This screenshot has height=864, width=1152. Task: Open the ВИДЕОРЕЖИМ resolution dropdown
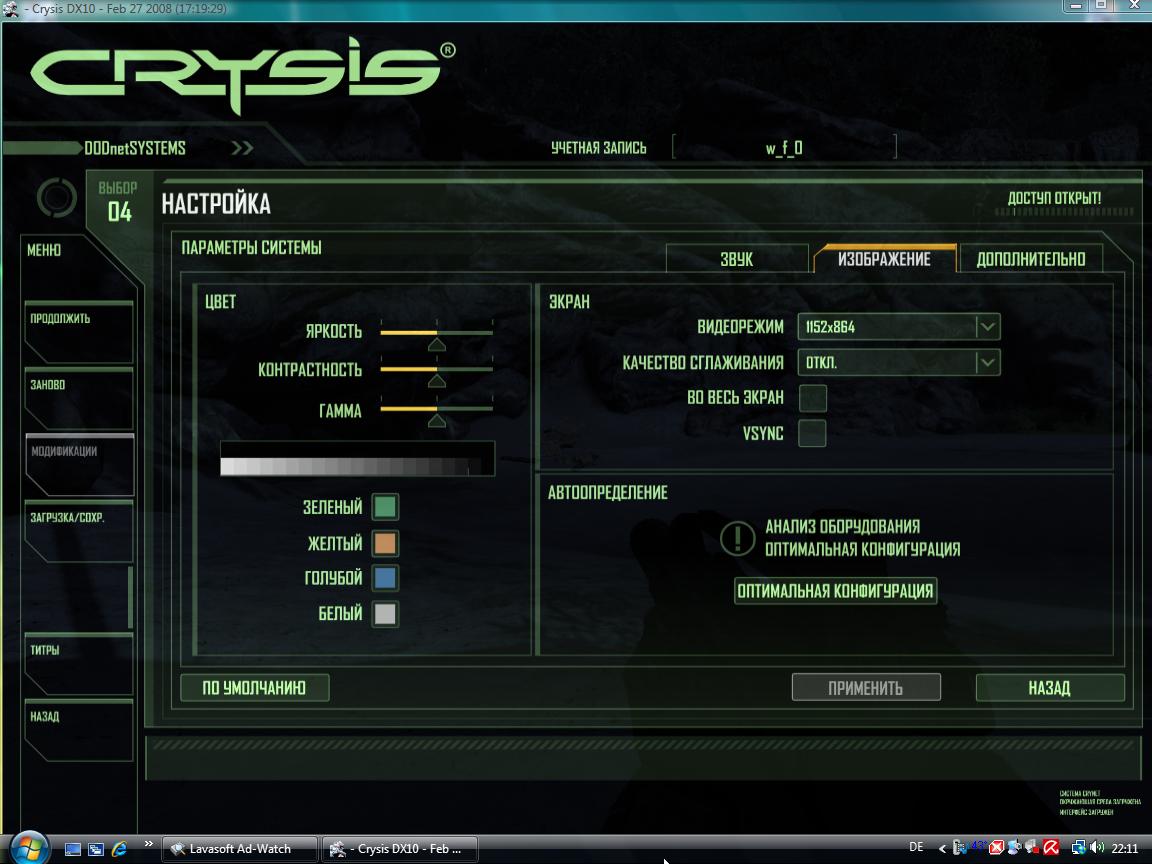[x=899, y=327]
